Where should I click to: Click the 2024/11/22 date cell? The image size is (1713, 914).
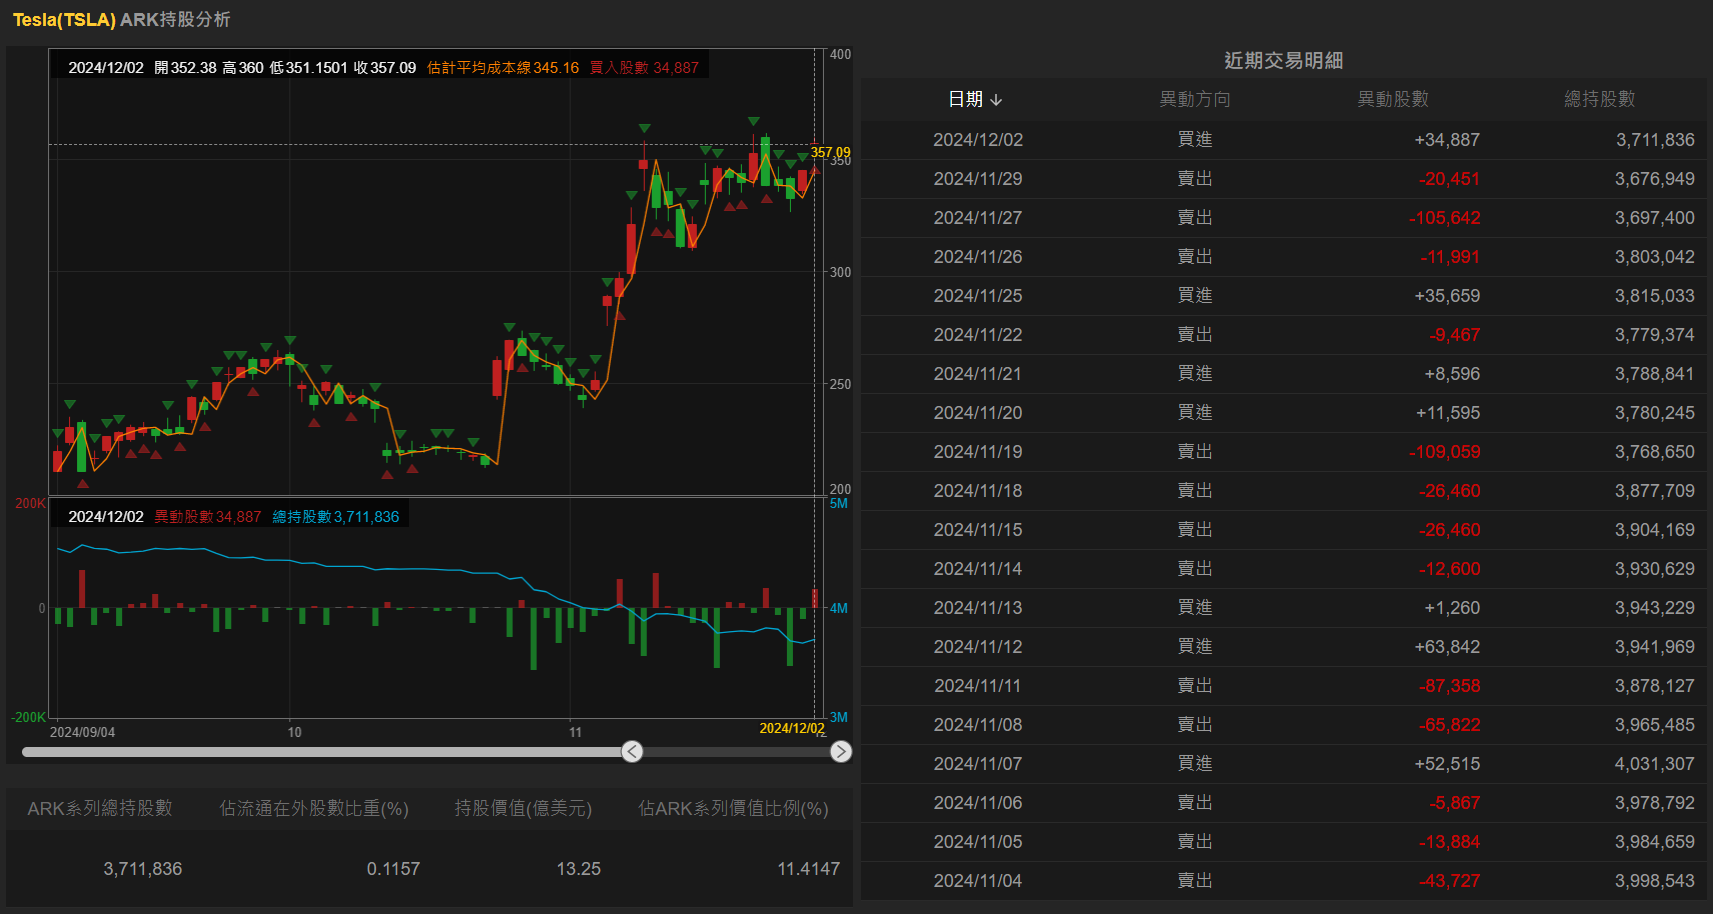pos(978,335)
